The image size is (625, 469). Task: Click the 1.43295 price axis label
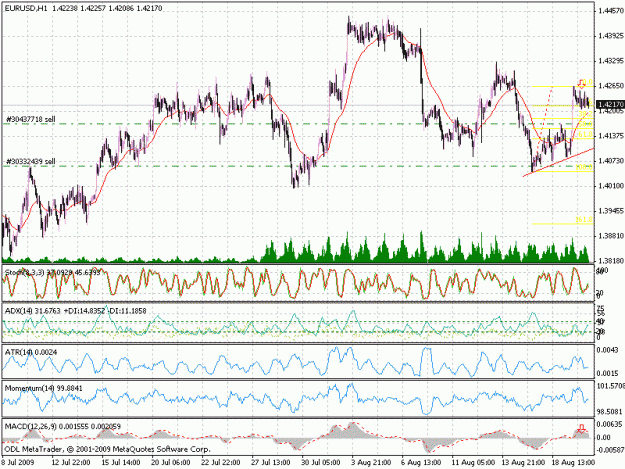tap(611, 61)
